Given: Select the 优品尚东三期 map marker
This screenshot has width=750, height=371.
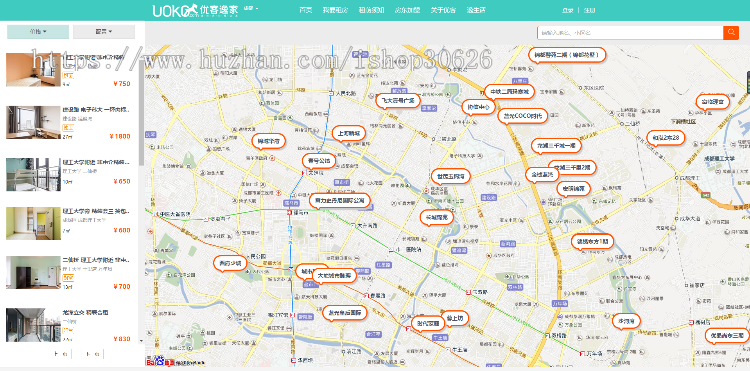Looking at the screenshot, I should [x=727, y=335].
